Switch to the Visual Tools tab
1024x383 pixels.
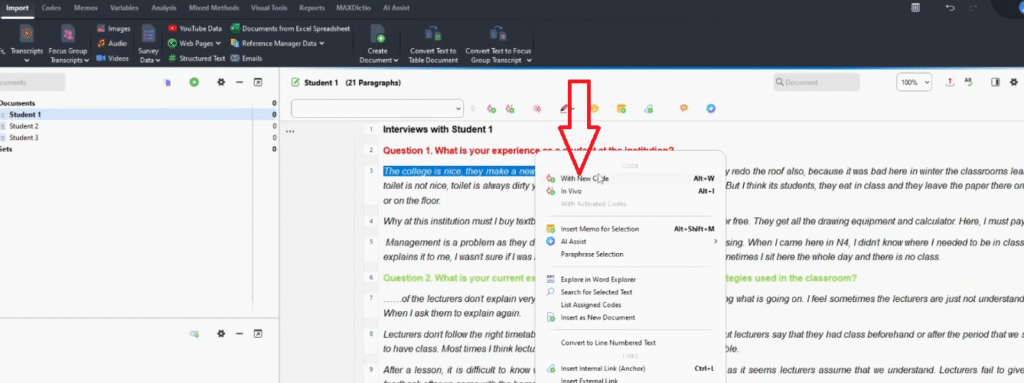(x=269, y=8)
